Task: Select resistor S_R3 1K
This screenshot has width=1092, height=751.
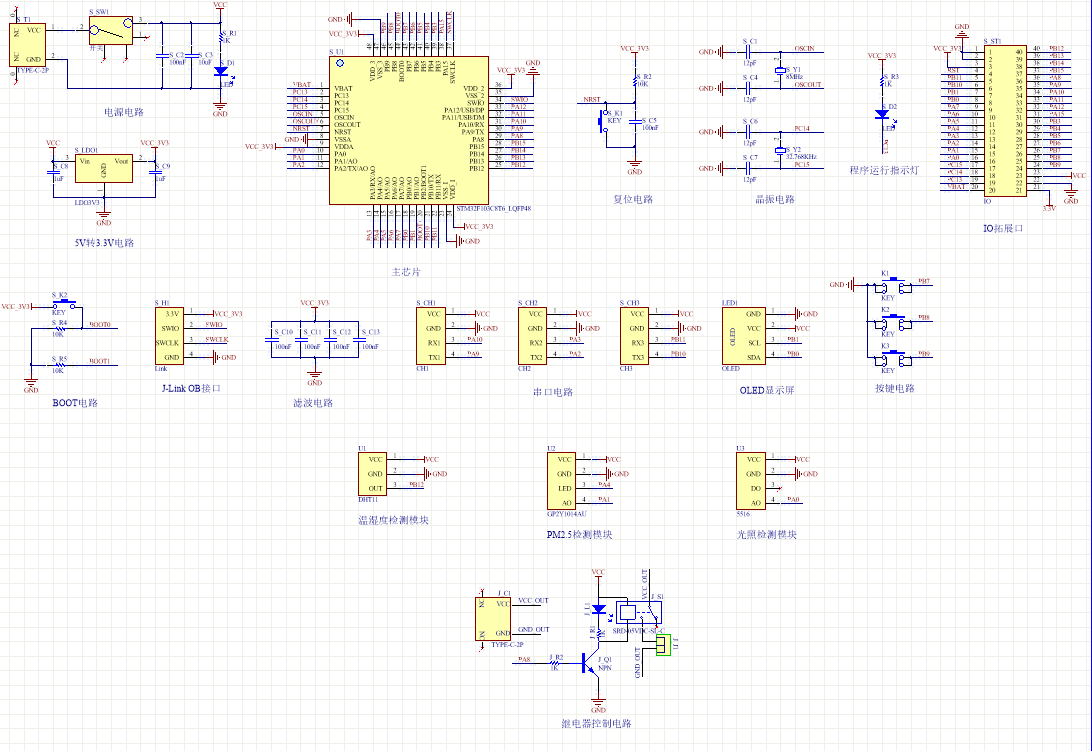Action: coord(882,82)
